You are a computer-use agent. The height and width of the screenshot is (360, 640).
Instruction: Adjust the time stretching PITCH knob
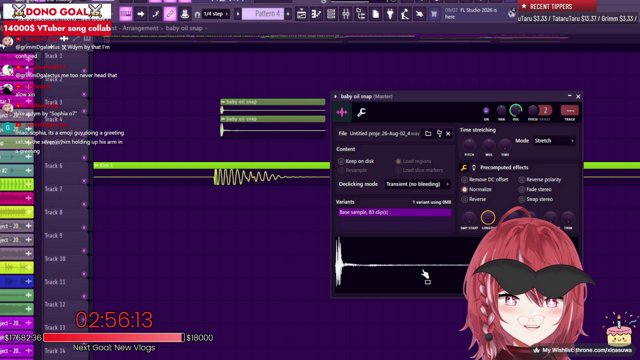(x=469, y=145)
